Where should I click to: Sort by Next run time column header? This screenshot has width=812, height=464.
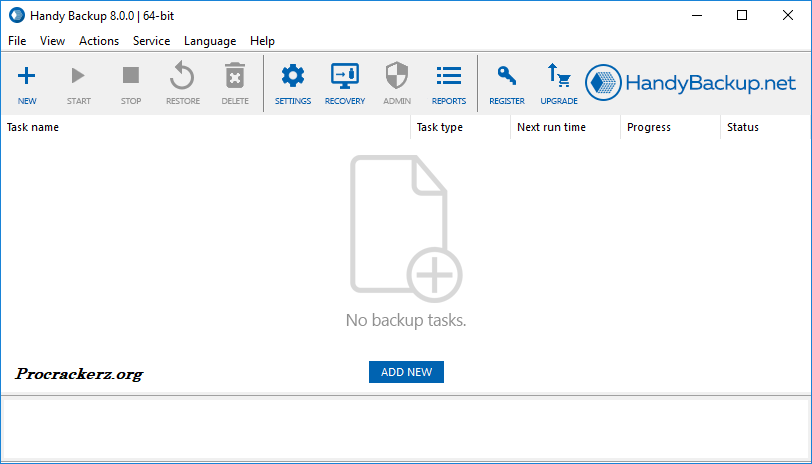pos(566,127)
